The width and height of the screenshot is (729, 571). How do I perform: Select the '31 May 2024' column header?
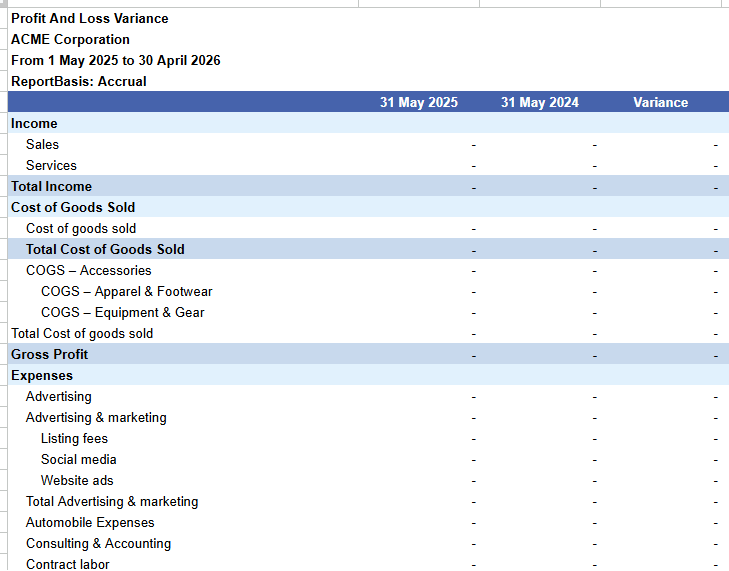tap(540, 102)
